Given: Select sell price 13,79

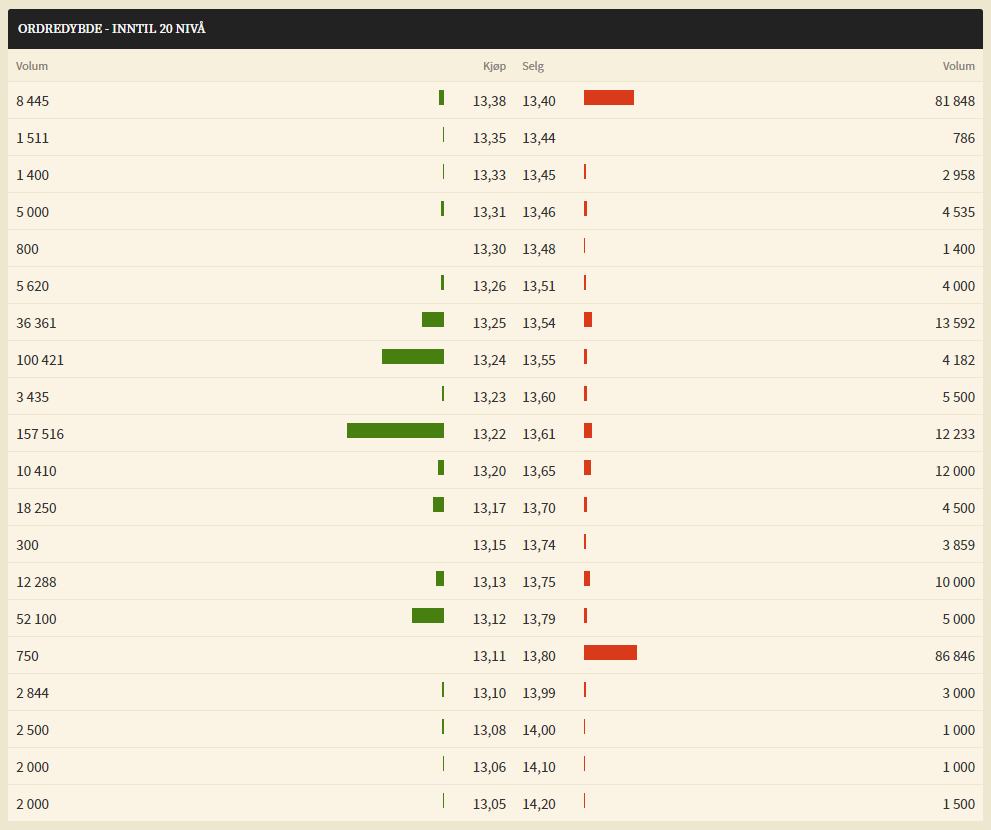Looking at the screenshot, I should pyautogui.click(x=538, y=619).
